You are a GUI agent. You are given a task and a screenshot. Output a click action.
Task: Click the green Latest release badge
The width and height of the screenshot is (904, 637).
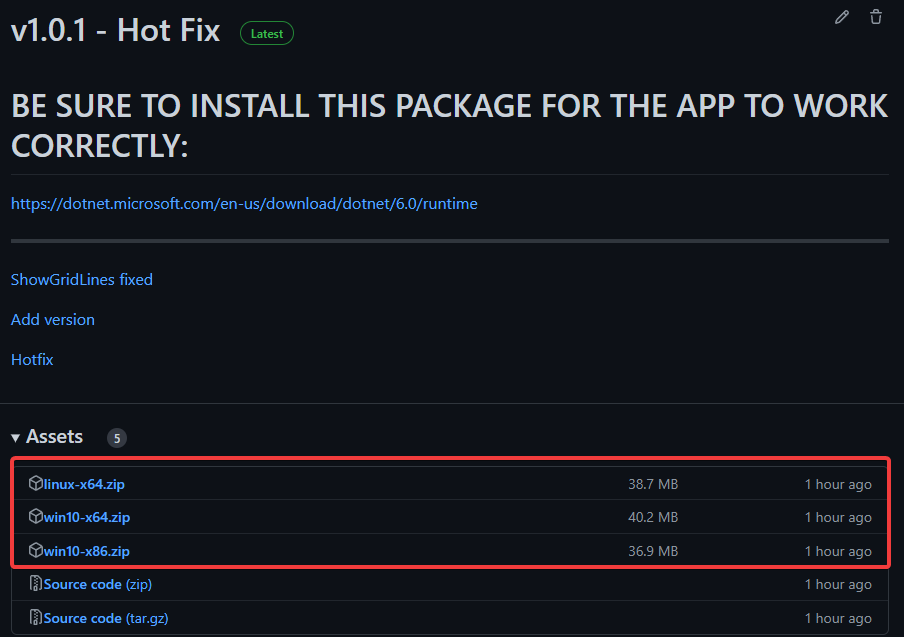(267, 33)
